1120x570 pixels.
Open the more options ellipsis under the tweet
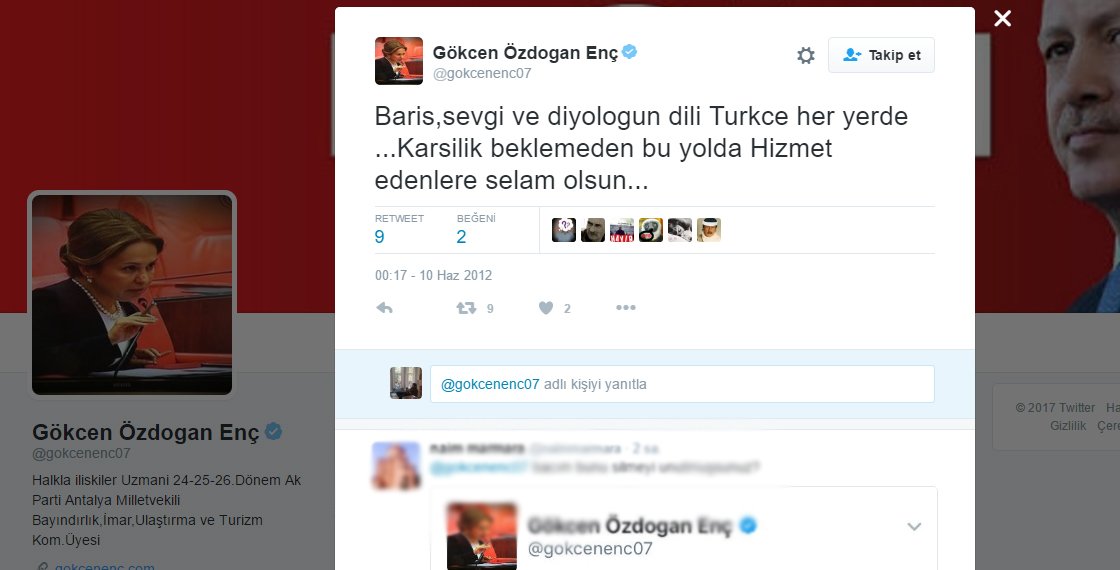(626, 308)
